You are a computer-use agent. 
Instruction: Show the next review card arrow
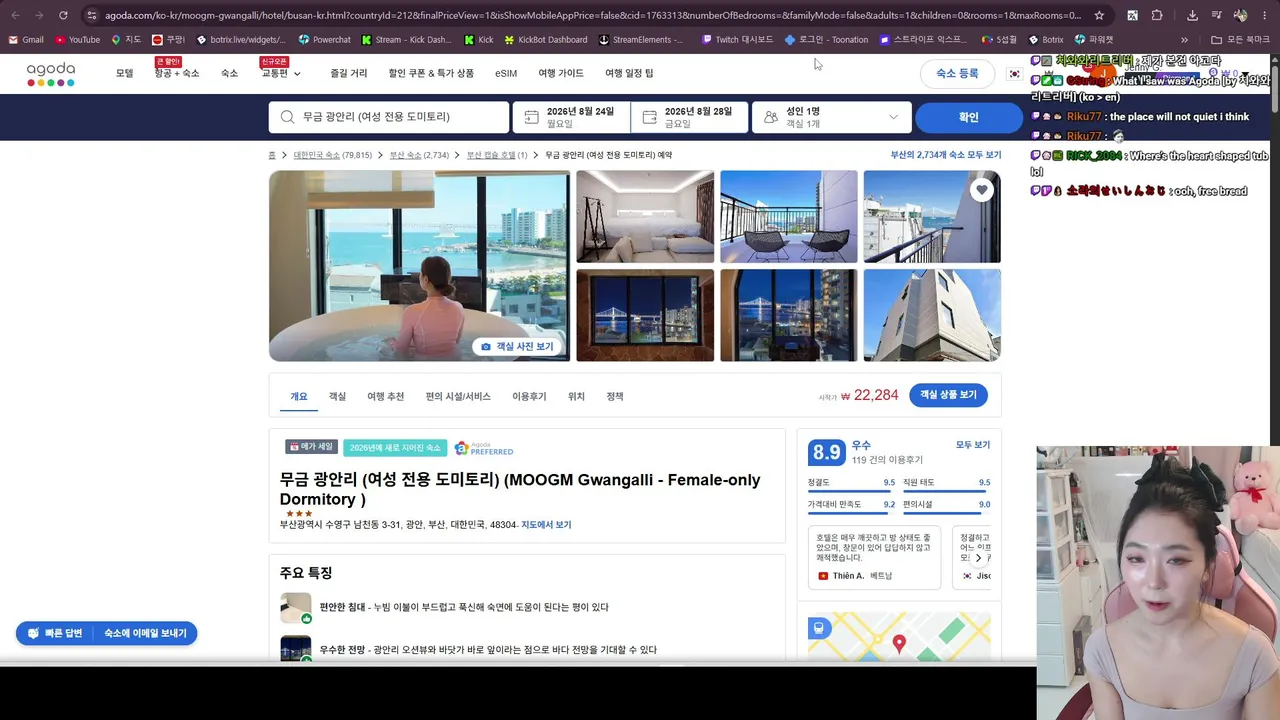pyautogui.click(x=978, y=558)
